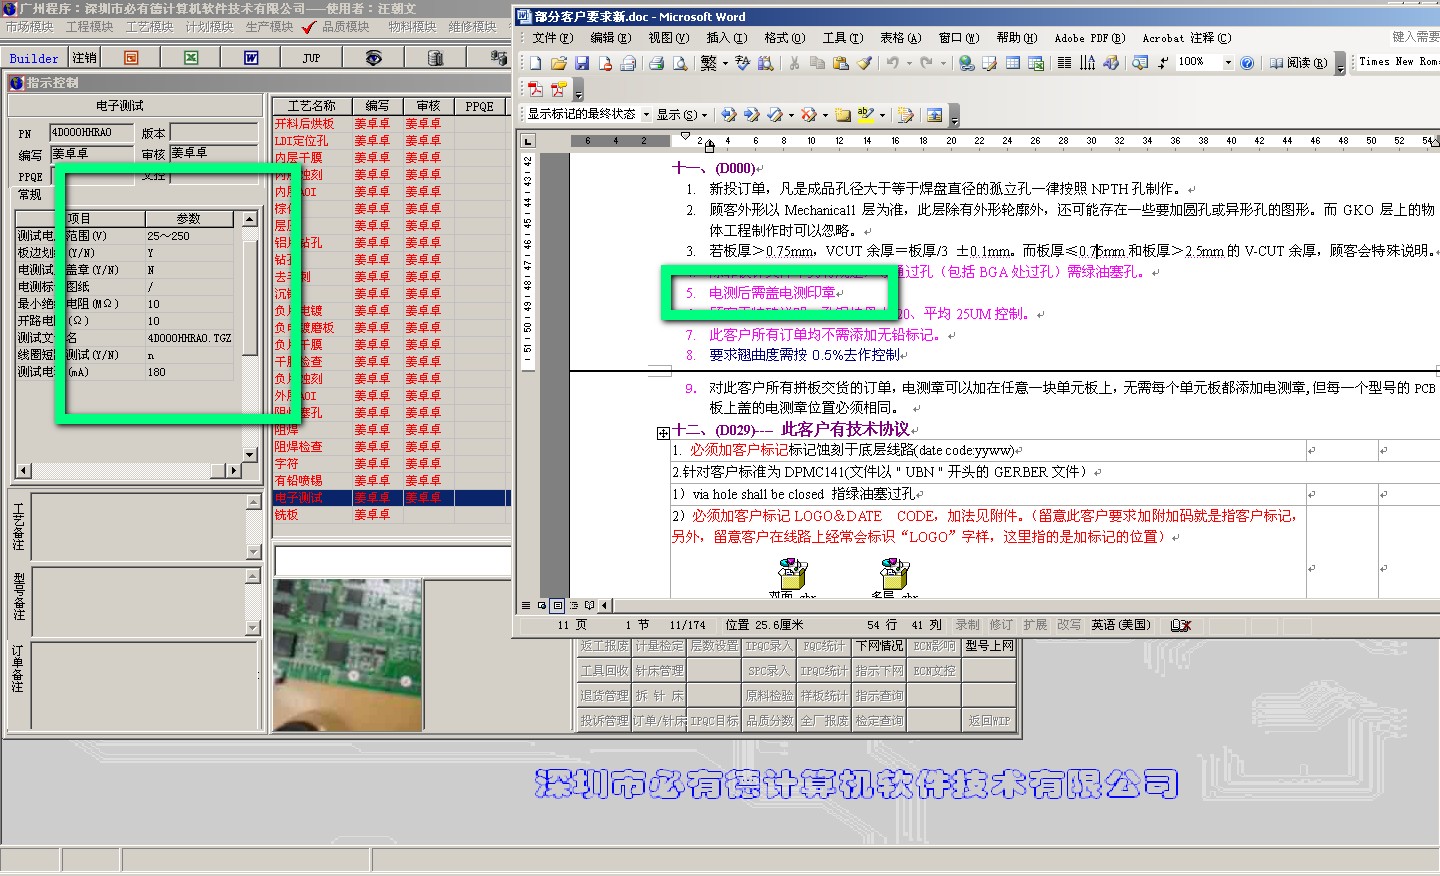Click the Insert Hyperlink globe icon

(966, 63)
